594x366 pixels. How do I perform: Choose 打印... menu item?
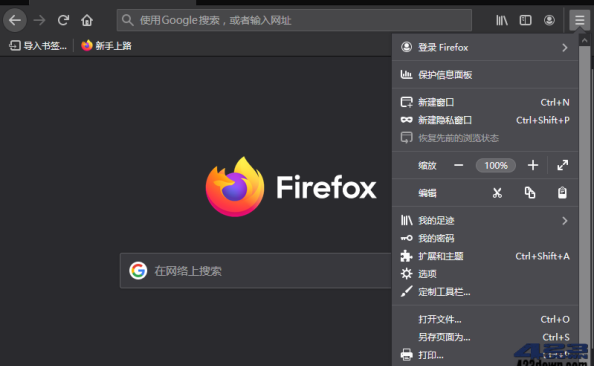(485, 355)
